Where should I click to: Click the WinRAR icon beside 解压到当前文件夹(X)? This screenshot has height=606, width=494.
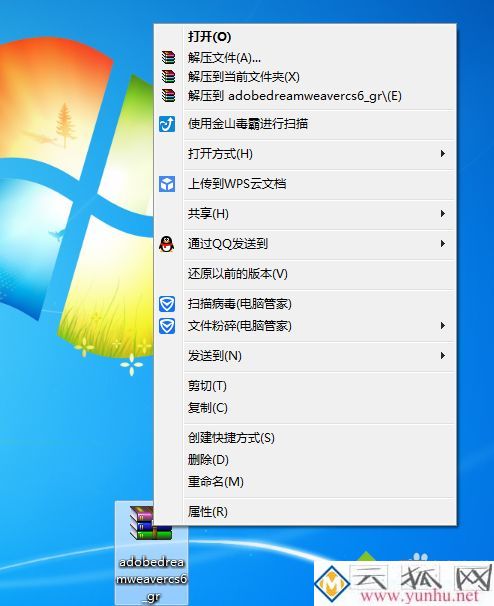click(x=168, y=77)
